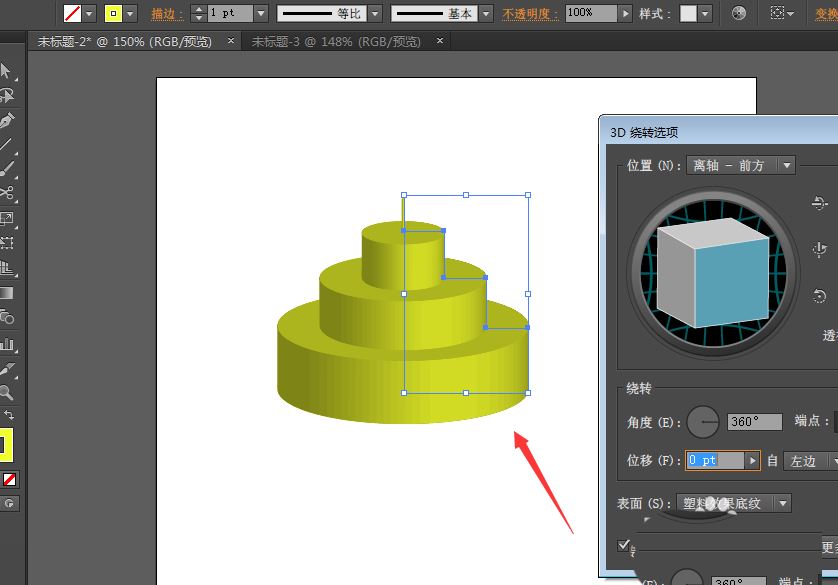The image size is (838, 585).
Task: Click the yellow stroke color swatch
Action: tap(113, 13)
